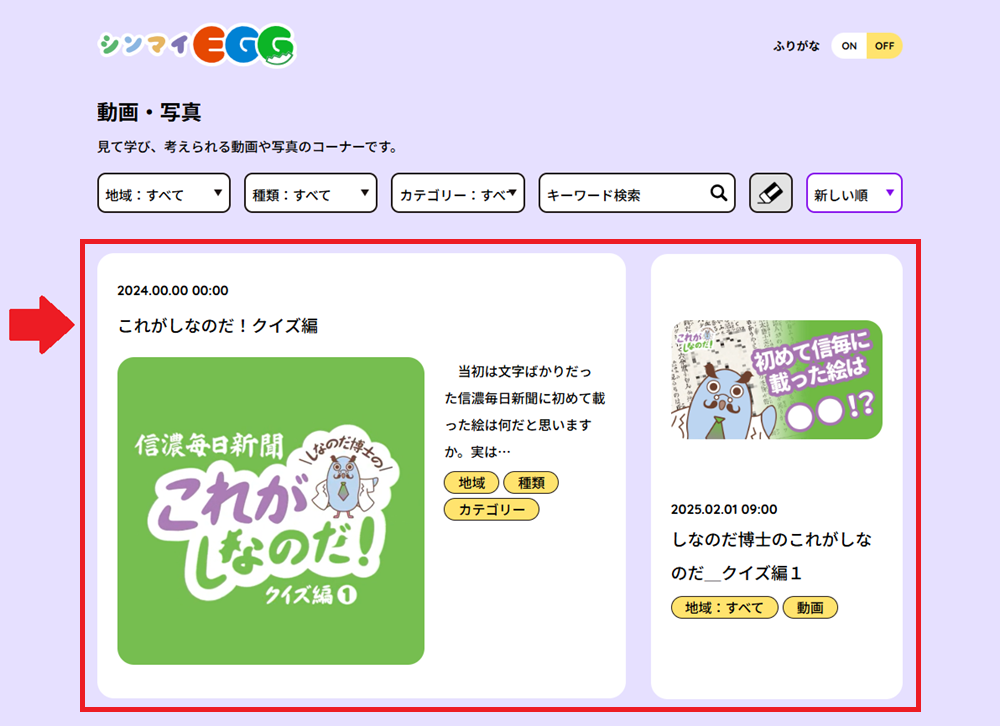Open しなのだ博士のこれがしなのだ__クイズ編１ title link
This screenshot has height=726, width=1000.
coord(771,556)
